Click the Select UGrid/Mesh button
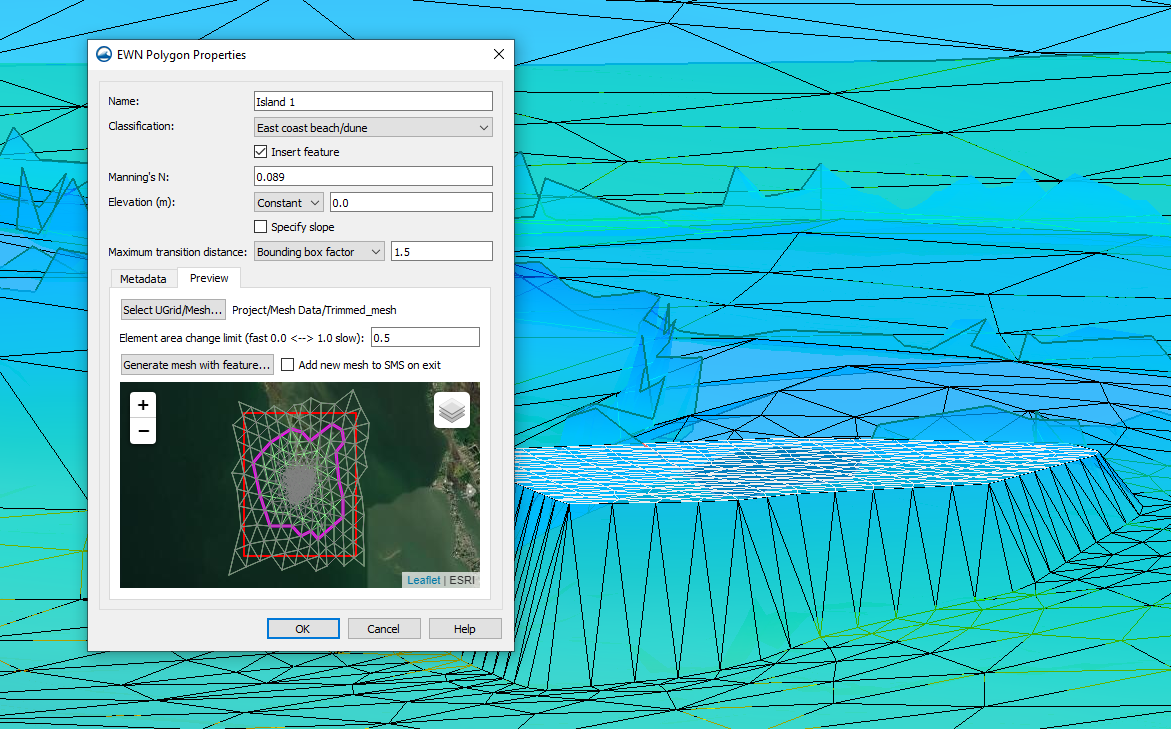This screenshot has width=1171, height=729. point(172,309)
